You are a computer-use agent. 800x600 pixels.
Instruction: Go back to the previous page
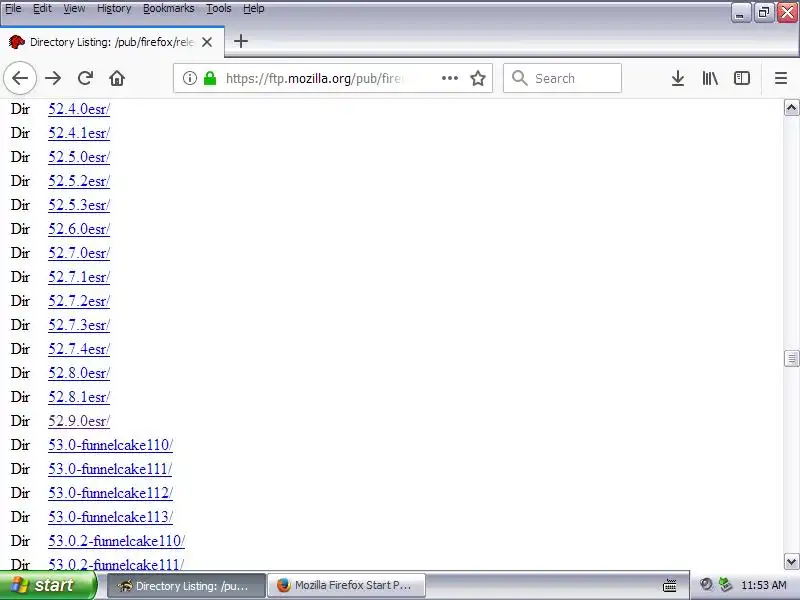20,78
